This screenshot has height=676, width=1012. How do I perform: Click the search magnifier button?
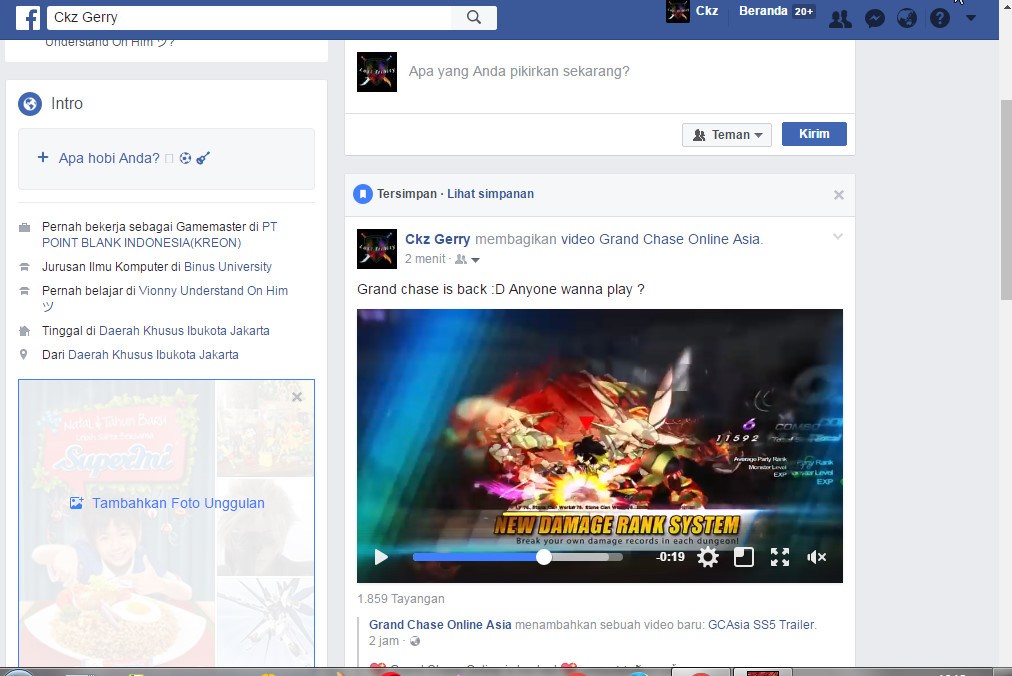coord(474,17)
